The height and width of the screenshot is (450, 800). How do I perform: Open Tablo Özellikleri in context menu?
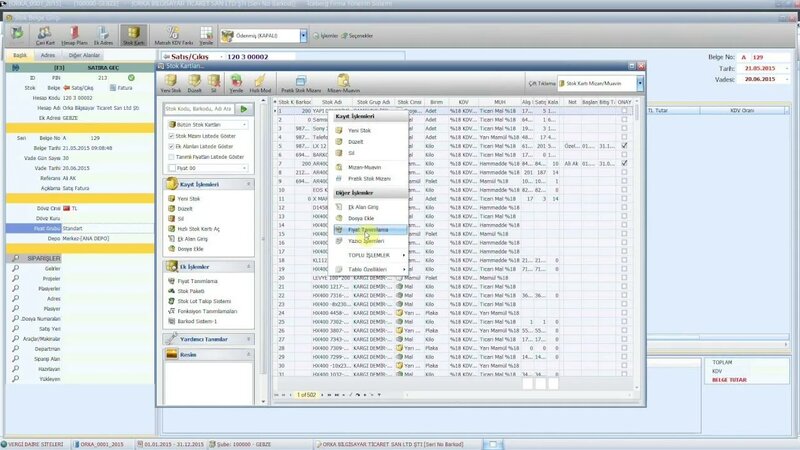pos(370,269)
